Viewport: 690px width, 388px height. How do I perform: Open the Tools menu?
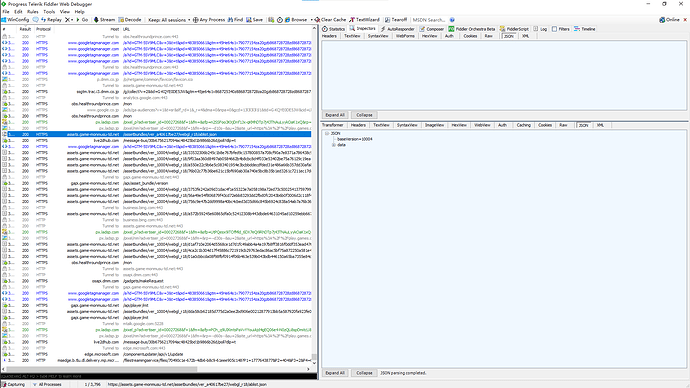49,12
